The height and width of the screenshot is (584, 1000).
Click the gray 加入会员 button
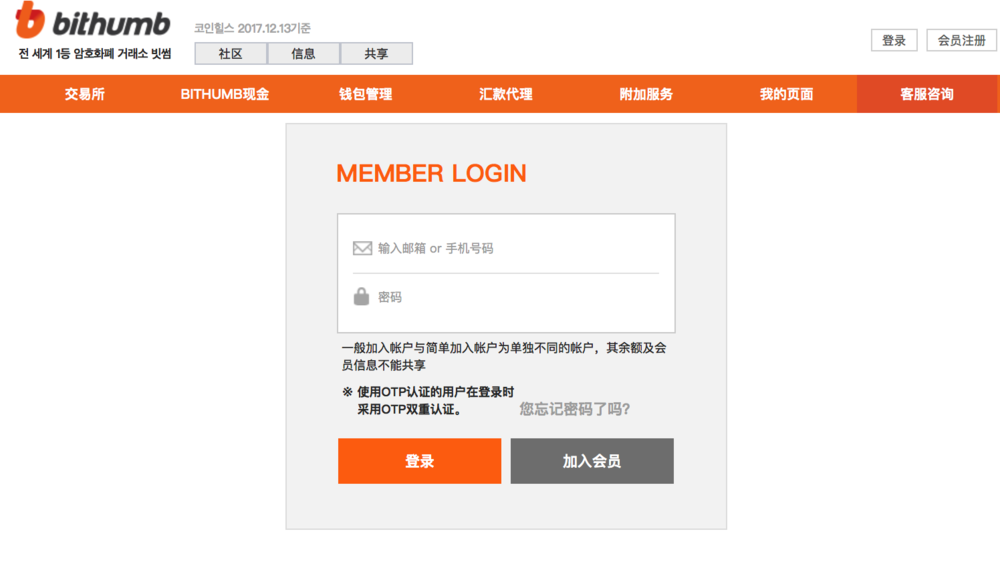tap(592, 461)
